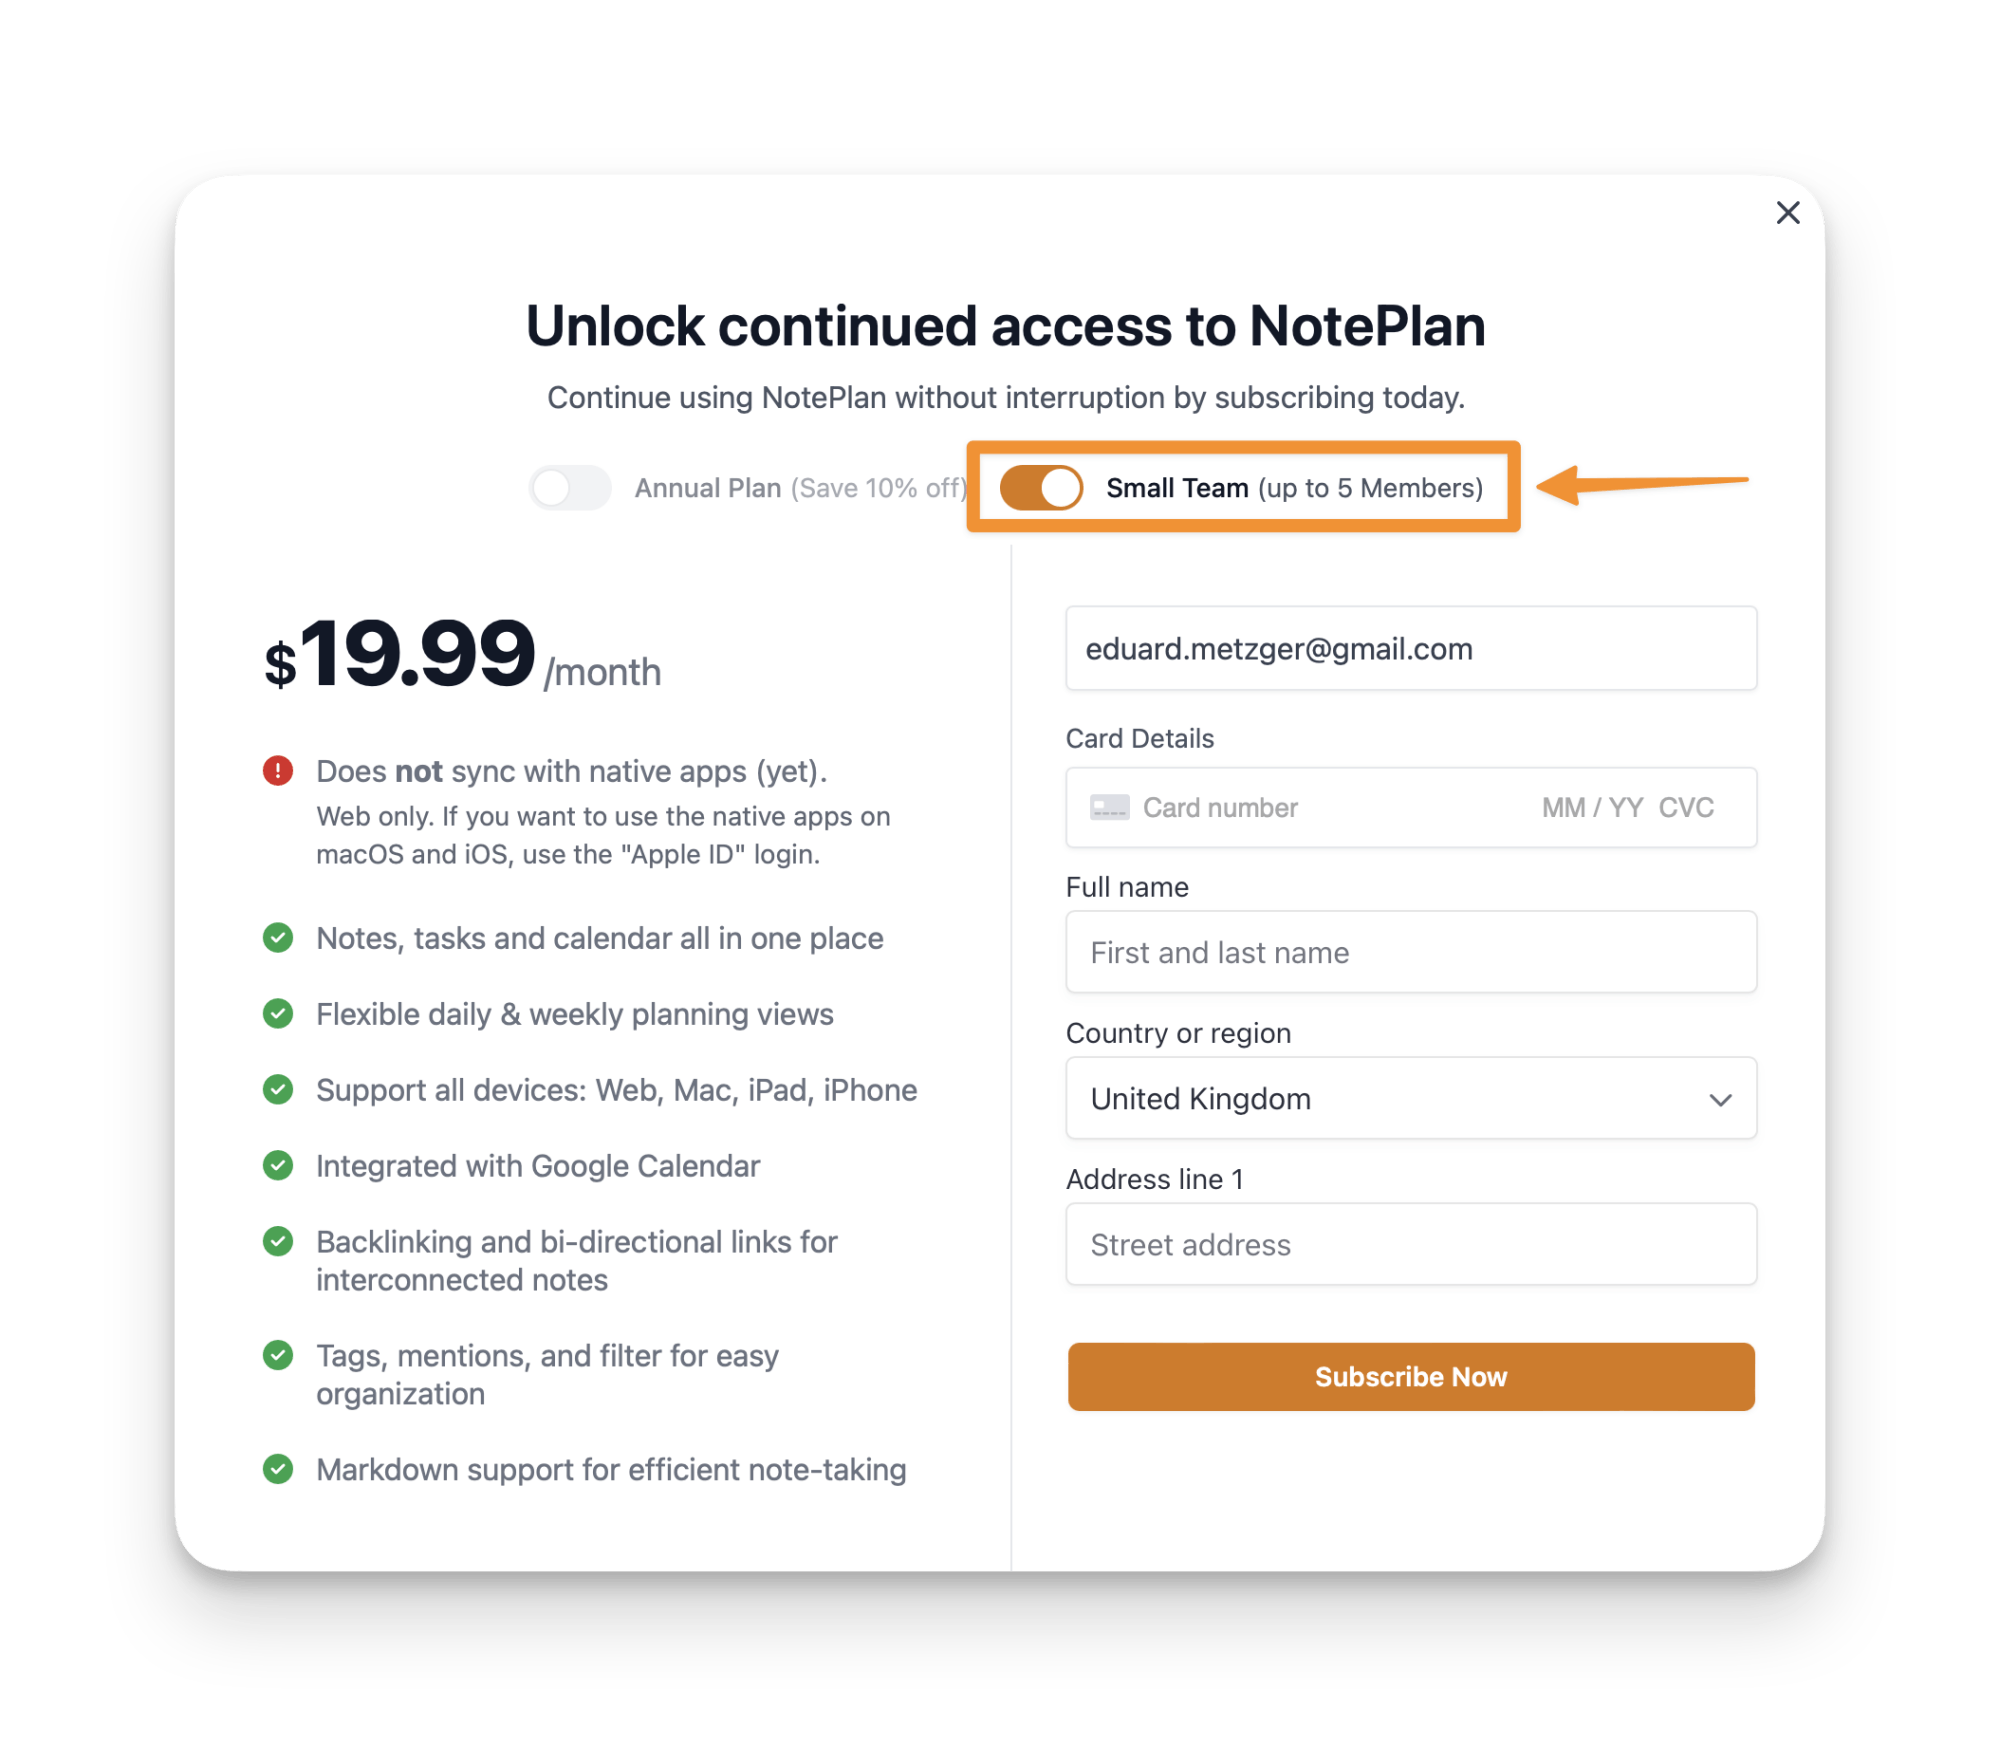Click the chevron arrow on United Kingdom selector
The image size is (2000, 1746).
[x=1720, y=1100]
